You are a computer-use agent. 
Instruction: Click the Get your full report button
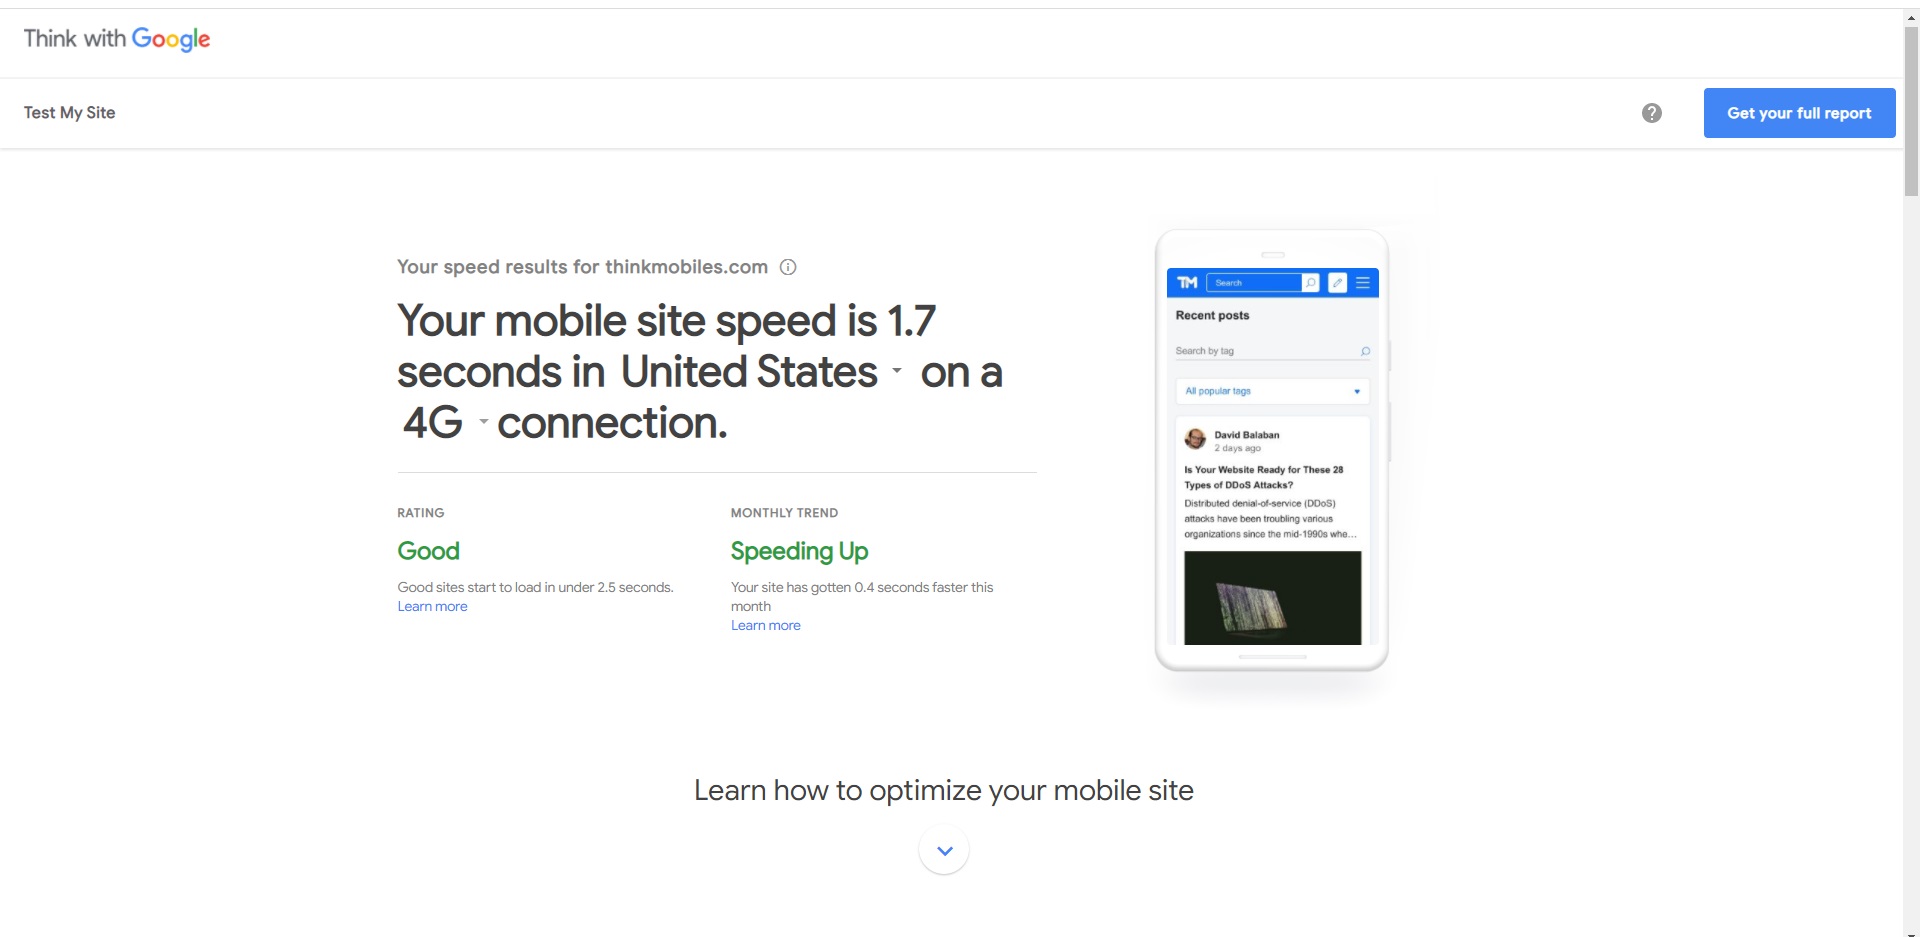[1799, 113]
